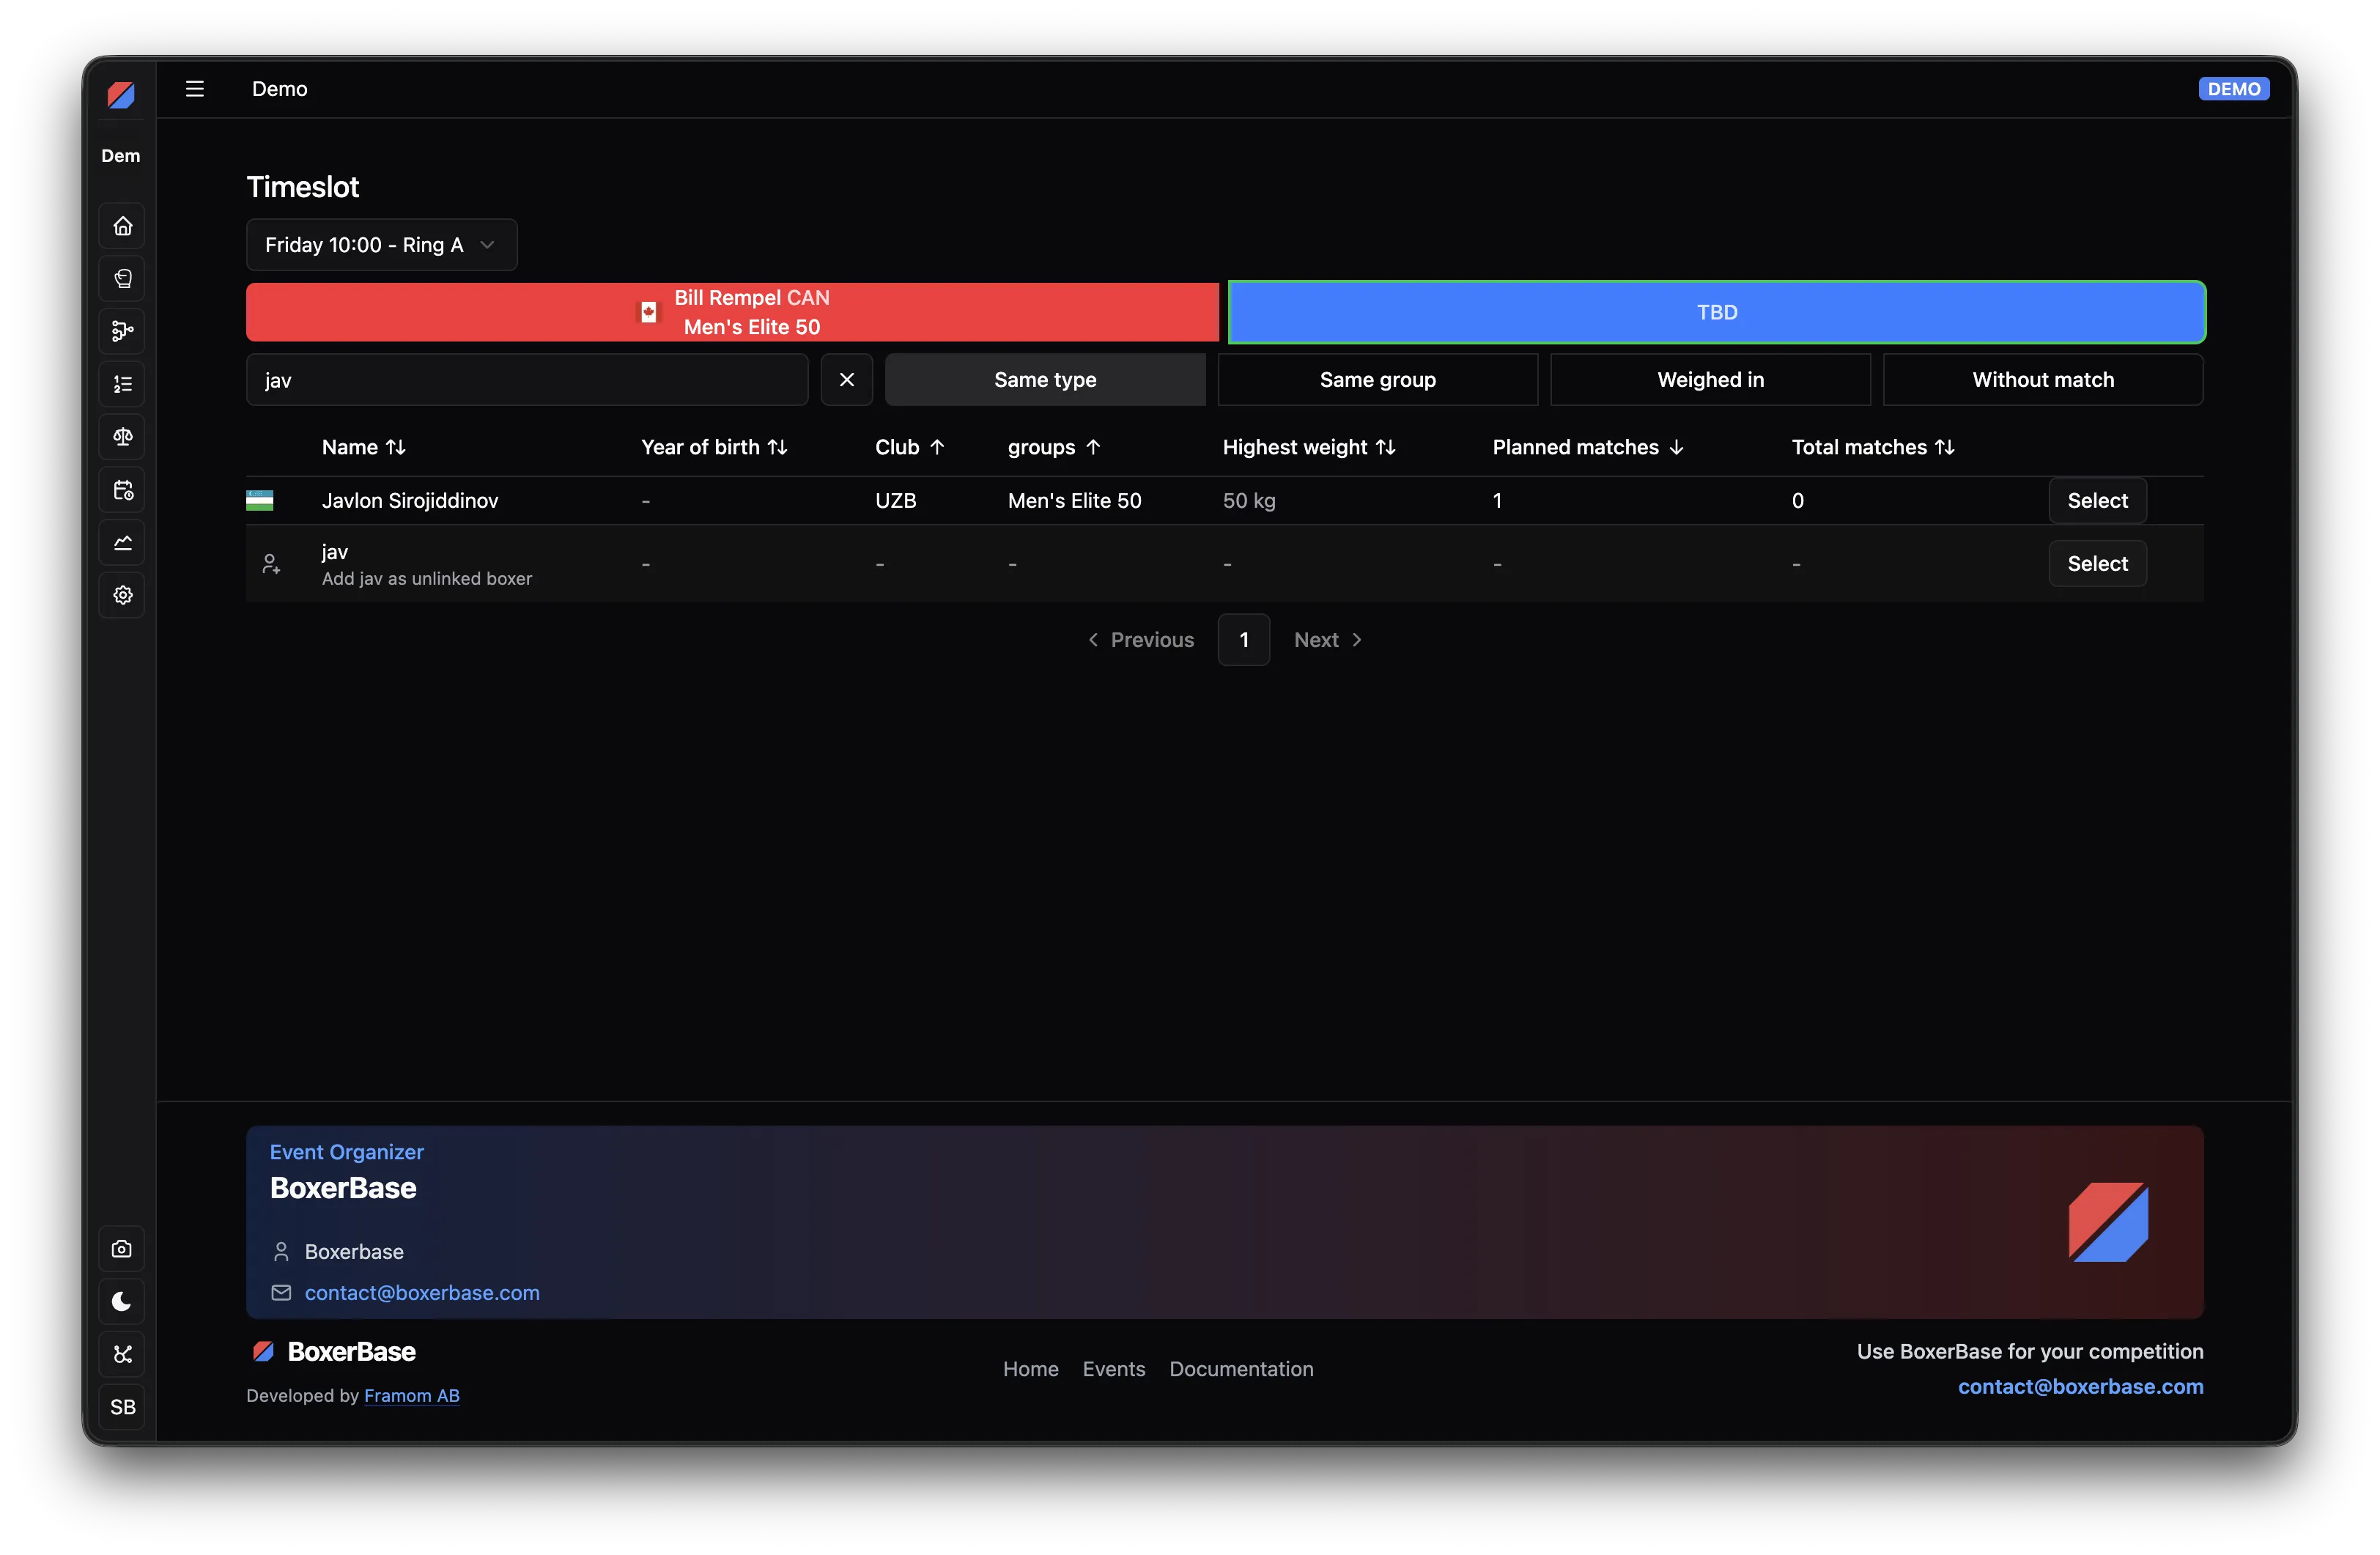Open the calendar schedule icon in sidebar
The height and width of the screenshot is (1555, 2380).
coord(122,490)
